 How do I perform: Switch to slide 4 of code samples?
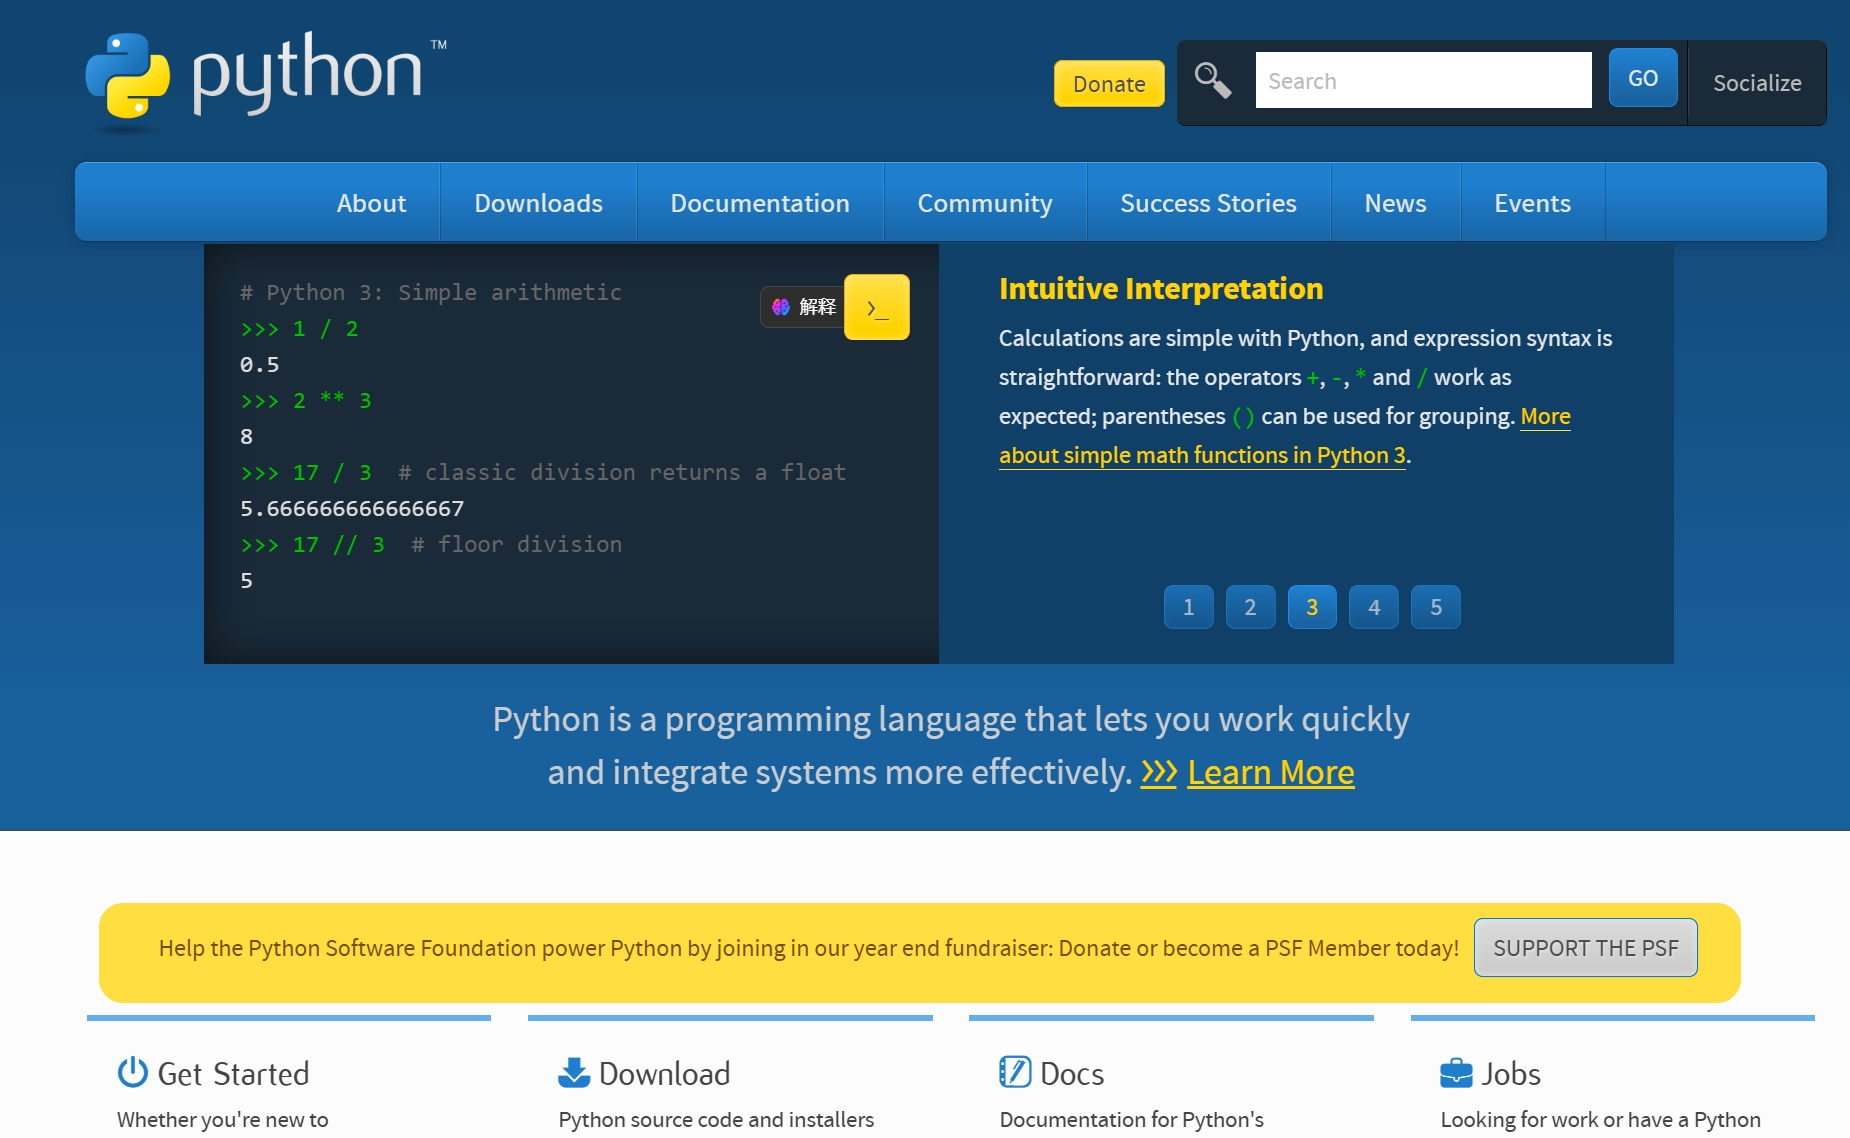click(1374, 607)
